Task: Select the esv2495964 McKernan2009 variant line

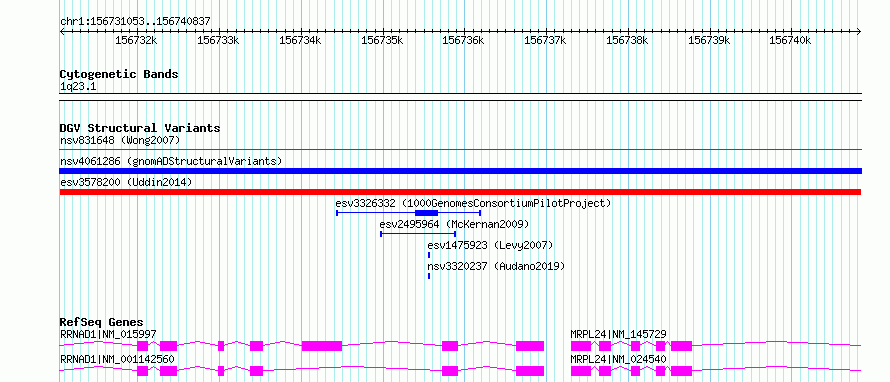Action: click(418, 233)
